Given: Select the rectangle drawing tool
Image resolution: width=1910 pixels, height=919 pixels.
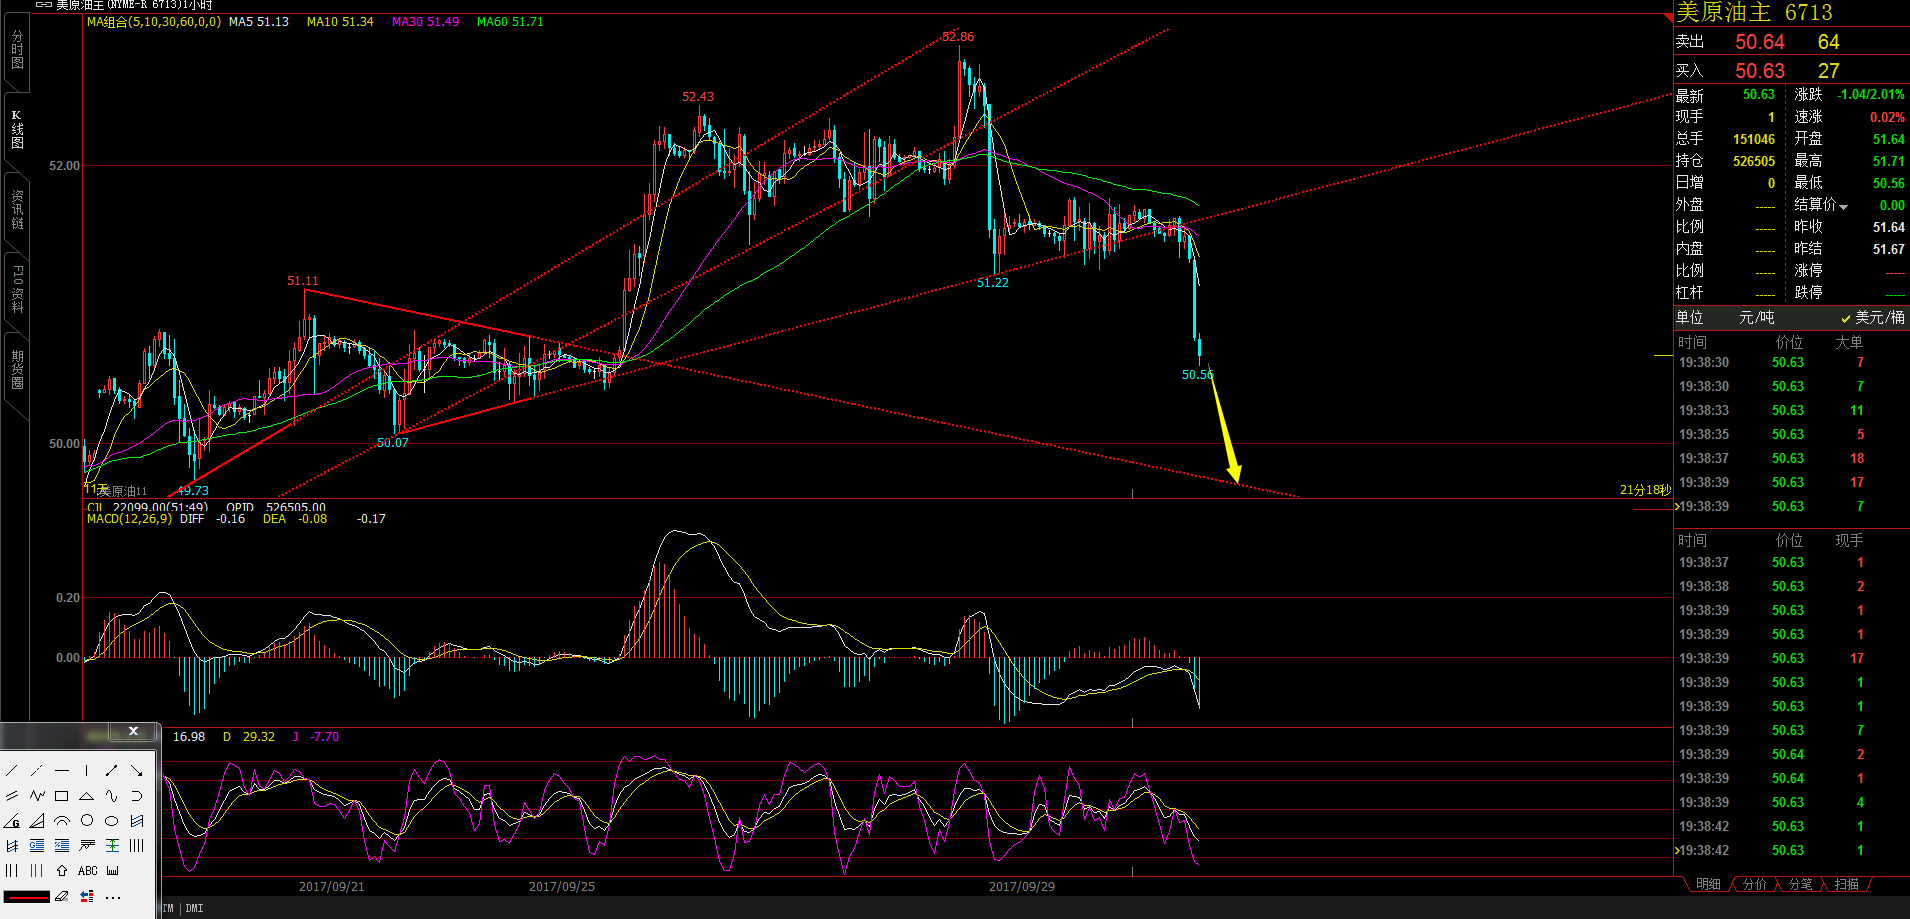Looking at the screenshot, I should 62,796.
